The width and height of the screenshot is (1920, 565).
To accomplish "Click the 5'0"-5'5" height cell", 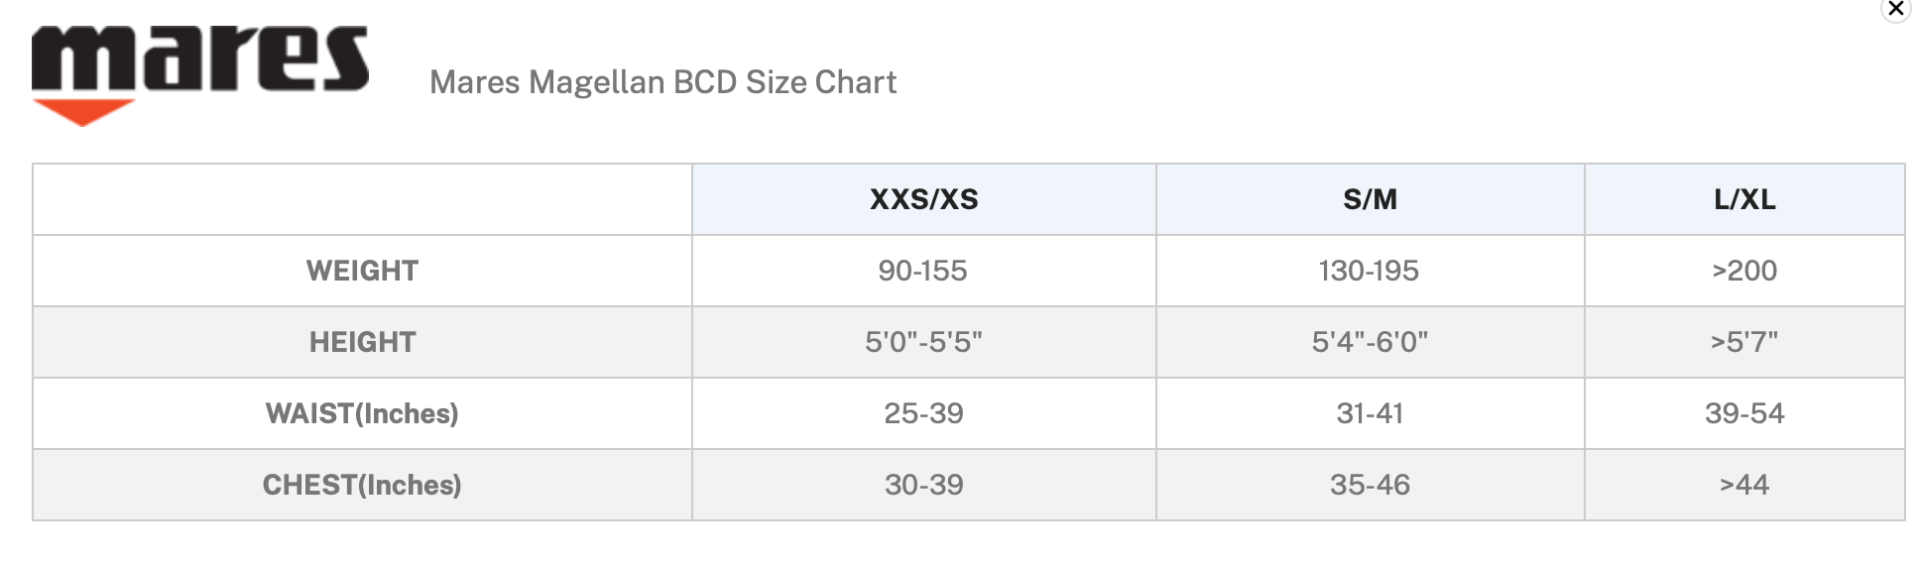I will (x=923, y=342).
